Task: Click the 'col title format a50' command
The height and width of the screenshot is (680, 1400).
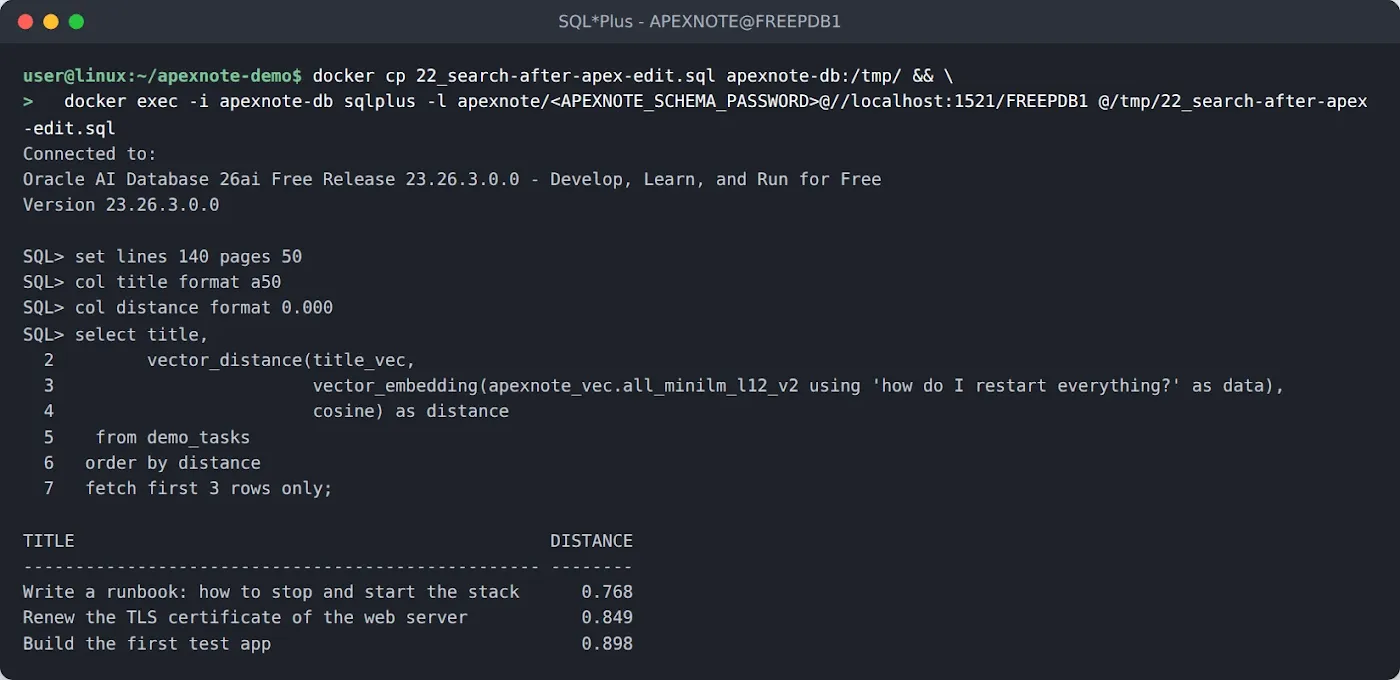Action: click(x=178, y=283)
